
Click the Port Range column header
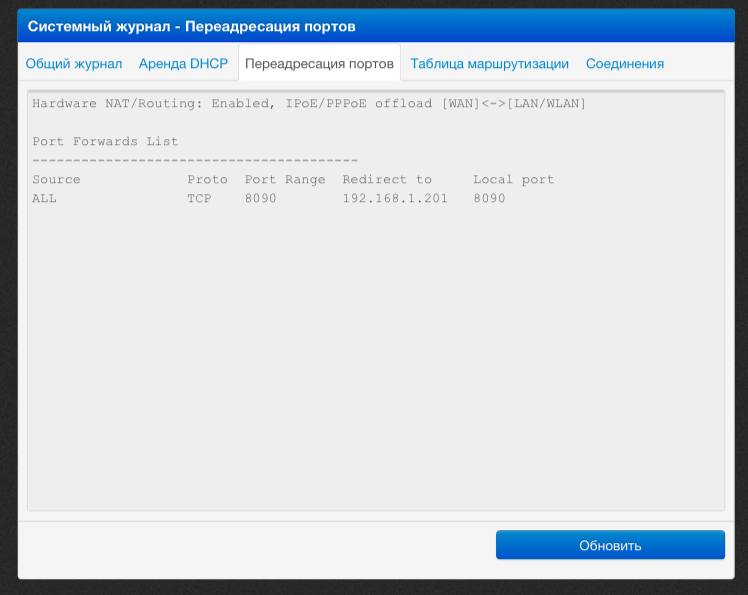[x=285, y=180]
